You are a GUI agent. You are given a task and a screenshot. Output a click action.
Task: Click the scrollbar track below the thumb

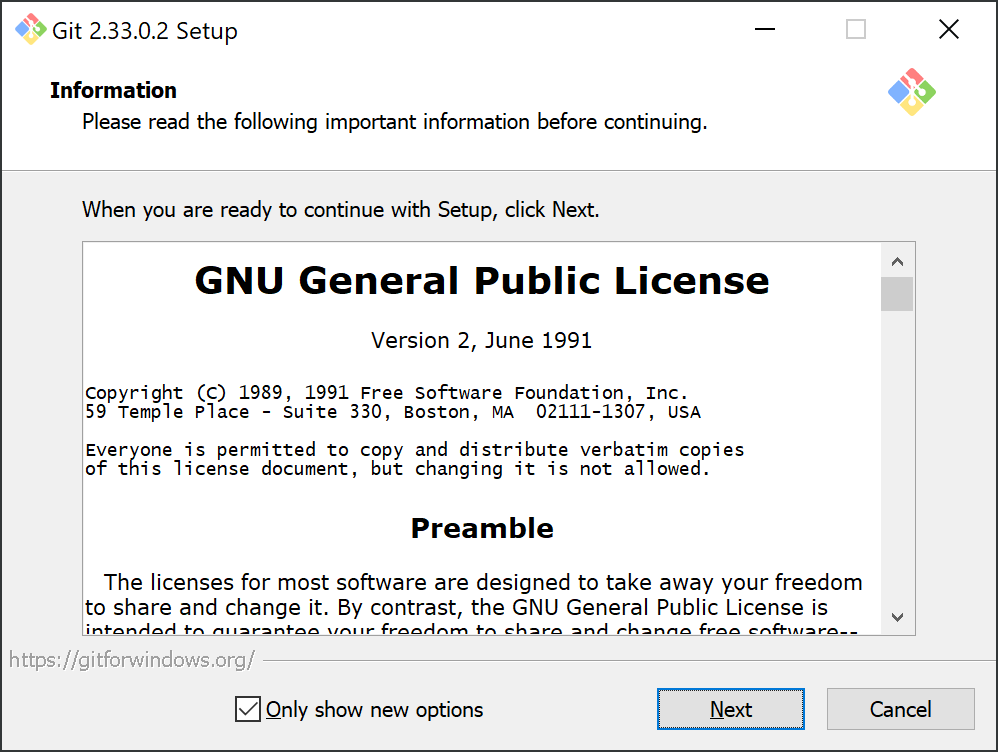click(897, 455)
